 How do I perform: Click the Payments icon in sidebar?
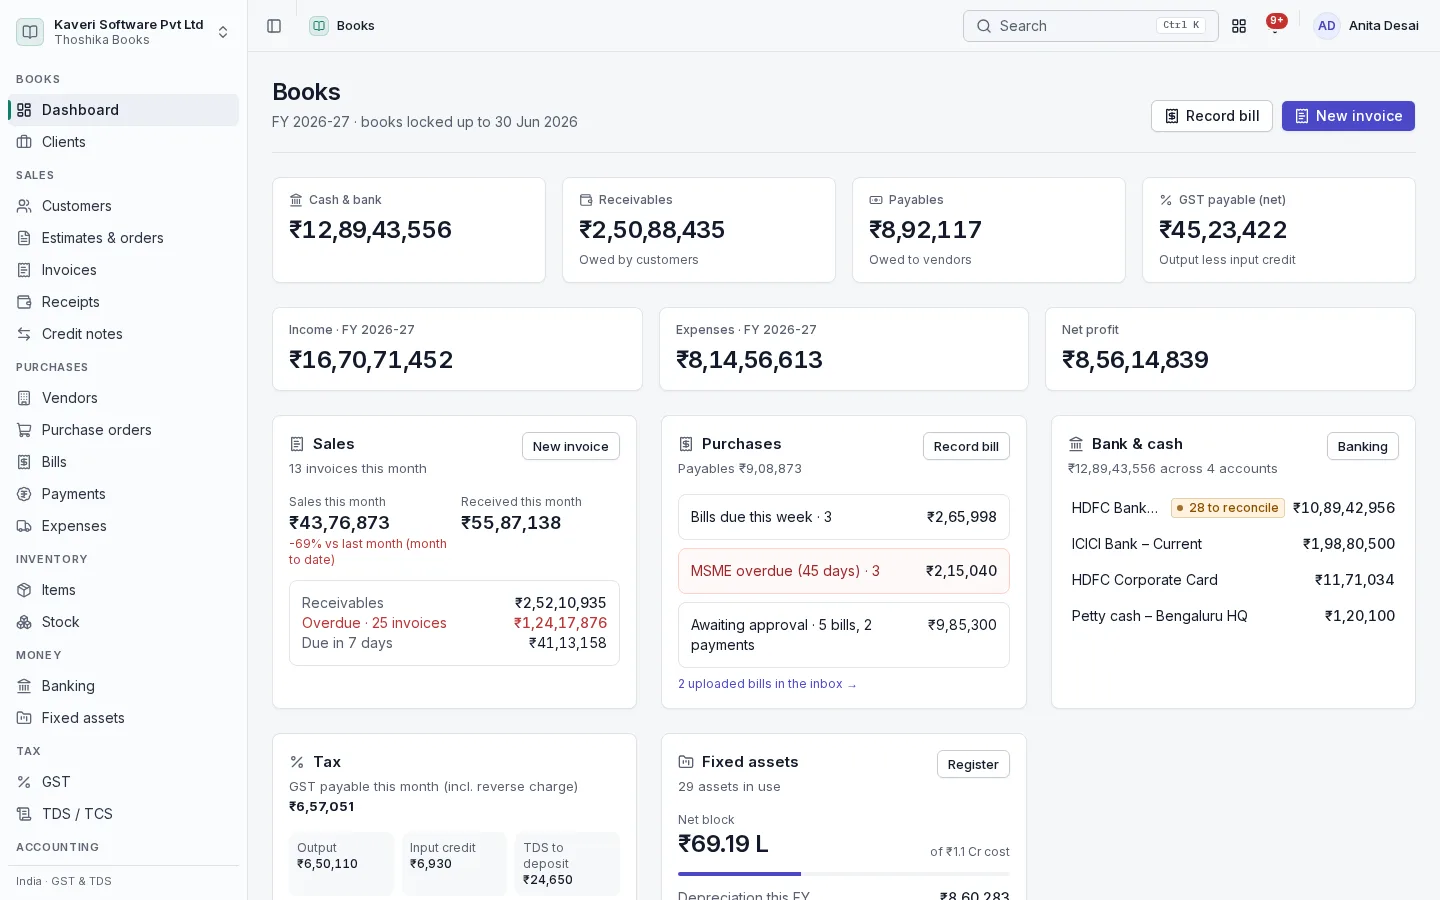pyautogui.click(x=24, y=494)
